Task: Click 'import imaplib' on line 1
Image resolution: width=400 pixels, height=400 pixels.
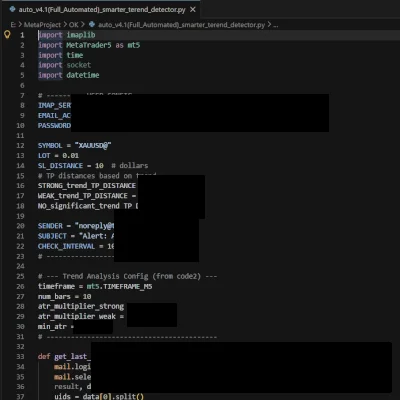Action: (67, 35)
